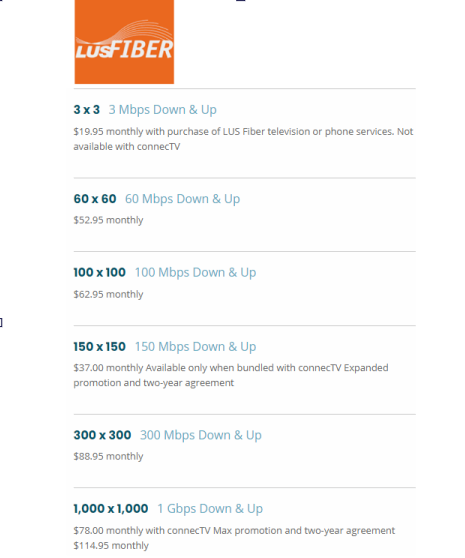Click the $78.00 connecTV Max promotion text
Screen dimensions: 465x558
point(234,531)
